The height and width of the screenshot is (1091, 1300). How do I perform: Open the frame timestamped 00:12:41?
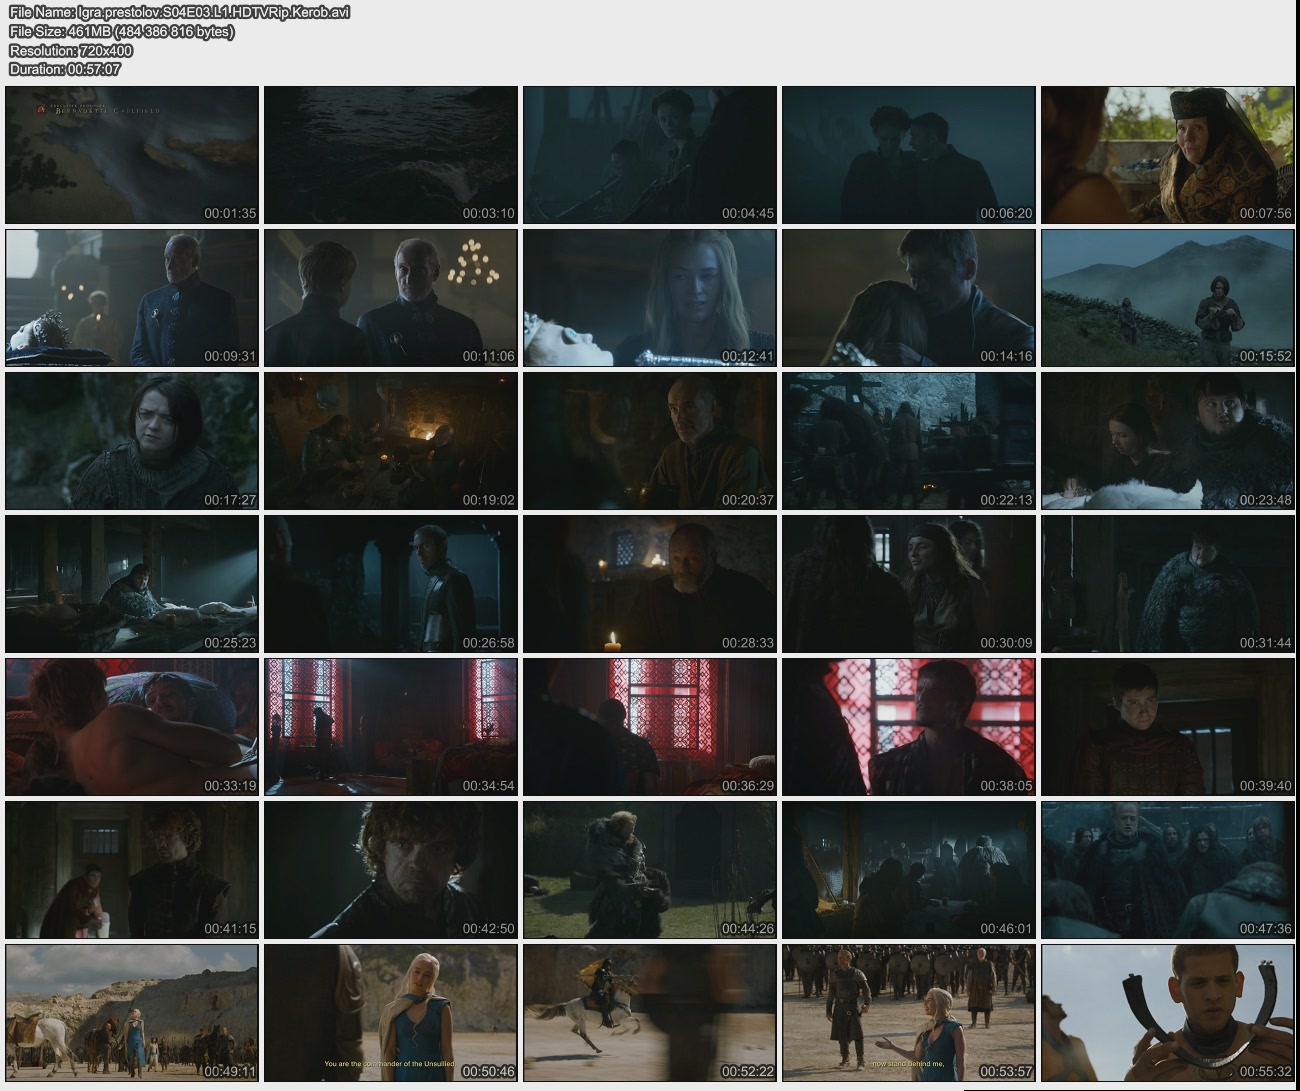pyautogui.click(x=650, y=298)
